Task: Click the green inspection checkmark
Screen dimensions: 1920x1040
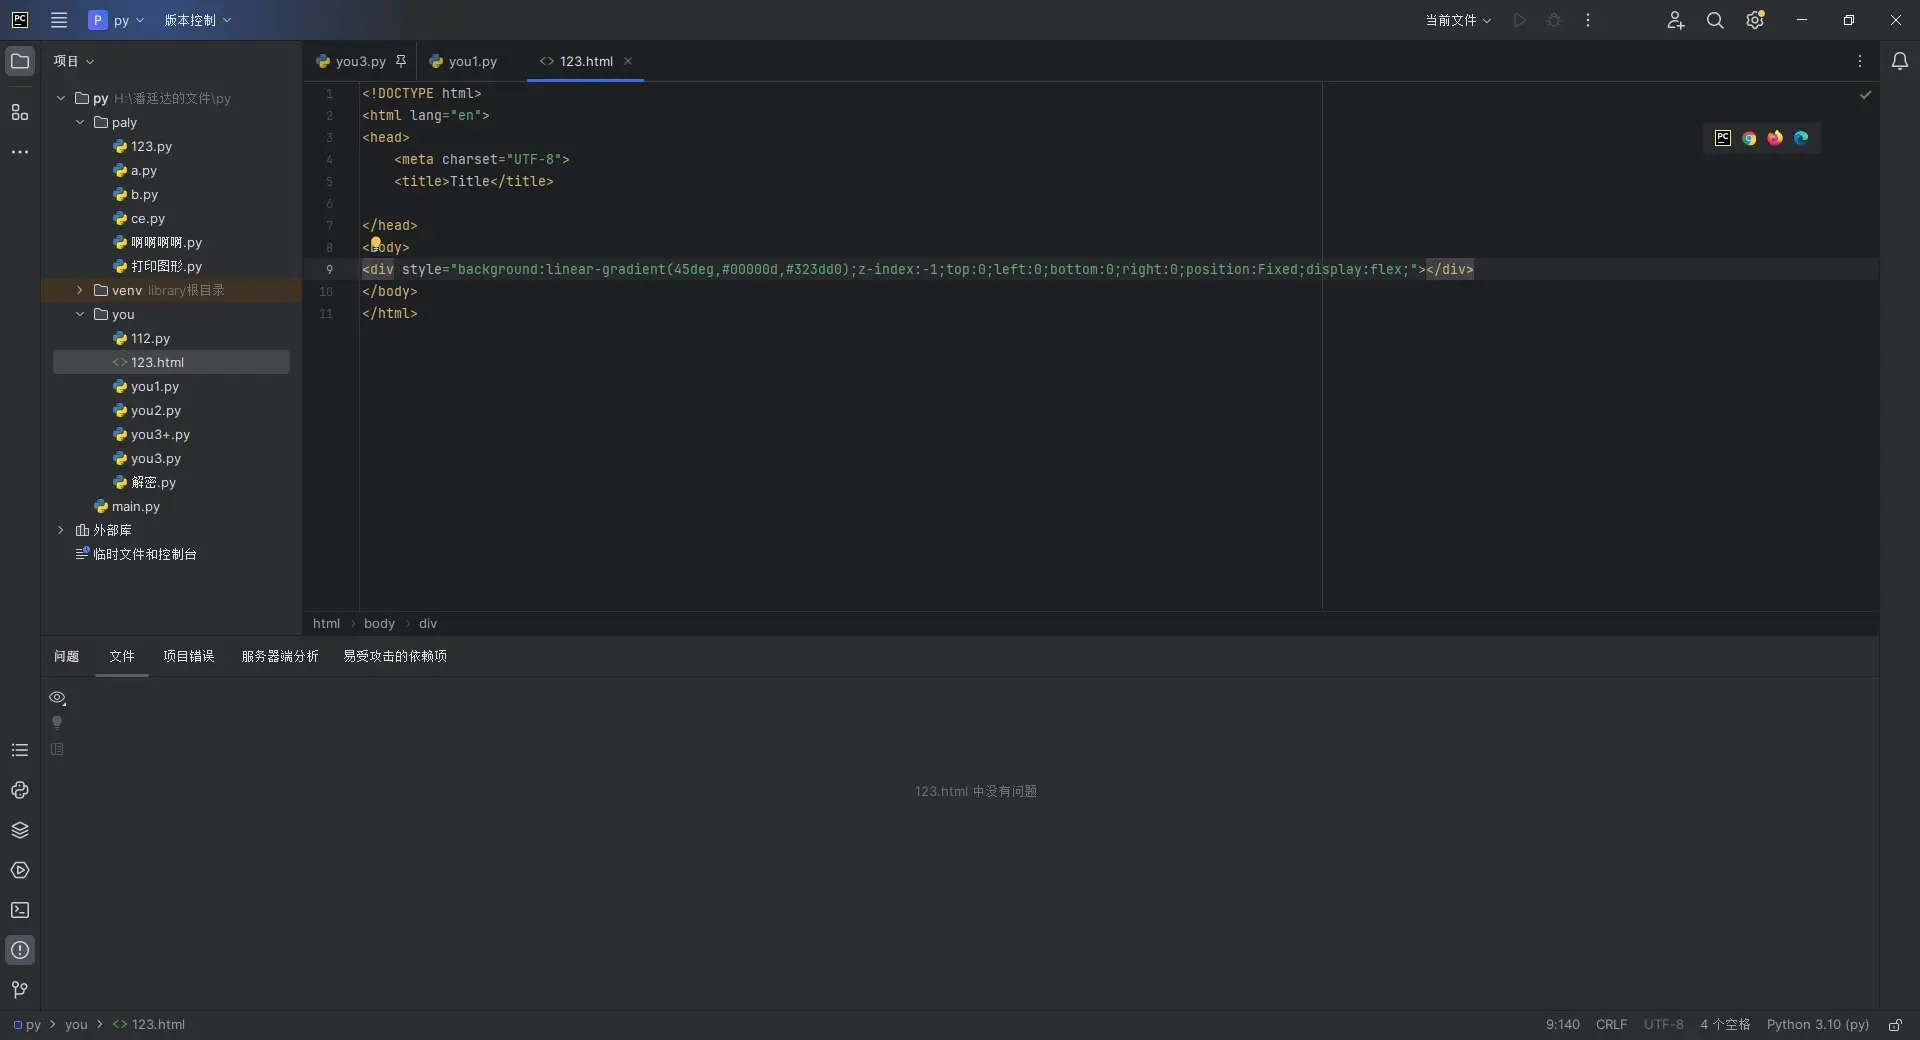Action: click(1865, 94)
